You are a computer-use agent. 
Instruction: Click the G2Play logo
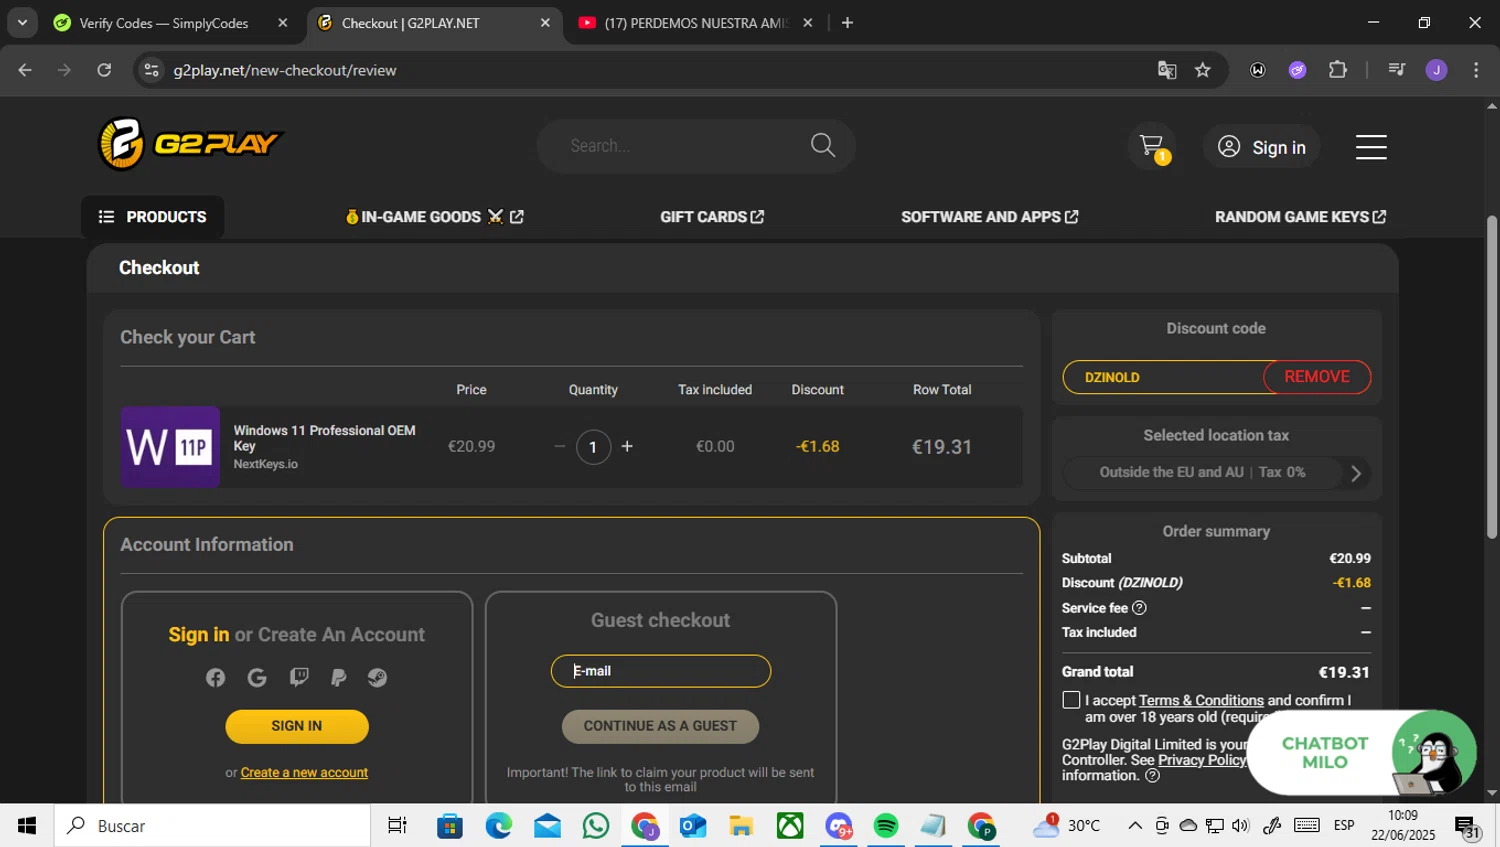tap(190, 144)
